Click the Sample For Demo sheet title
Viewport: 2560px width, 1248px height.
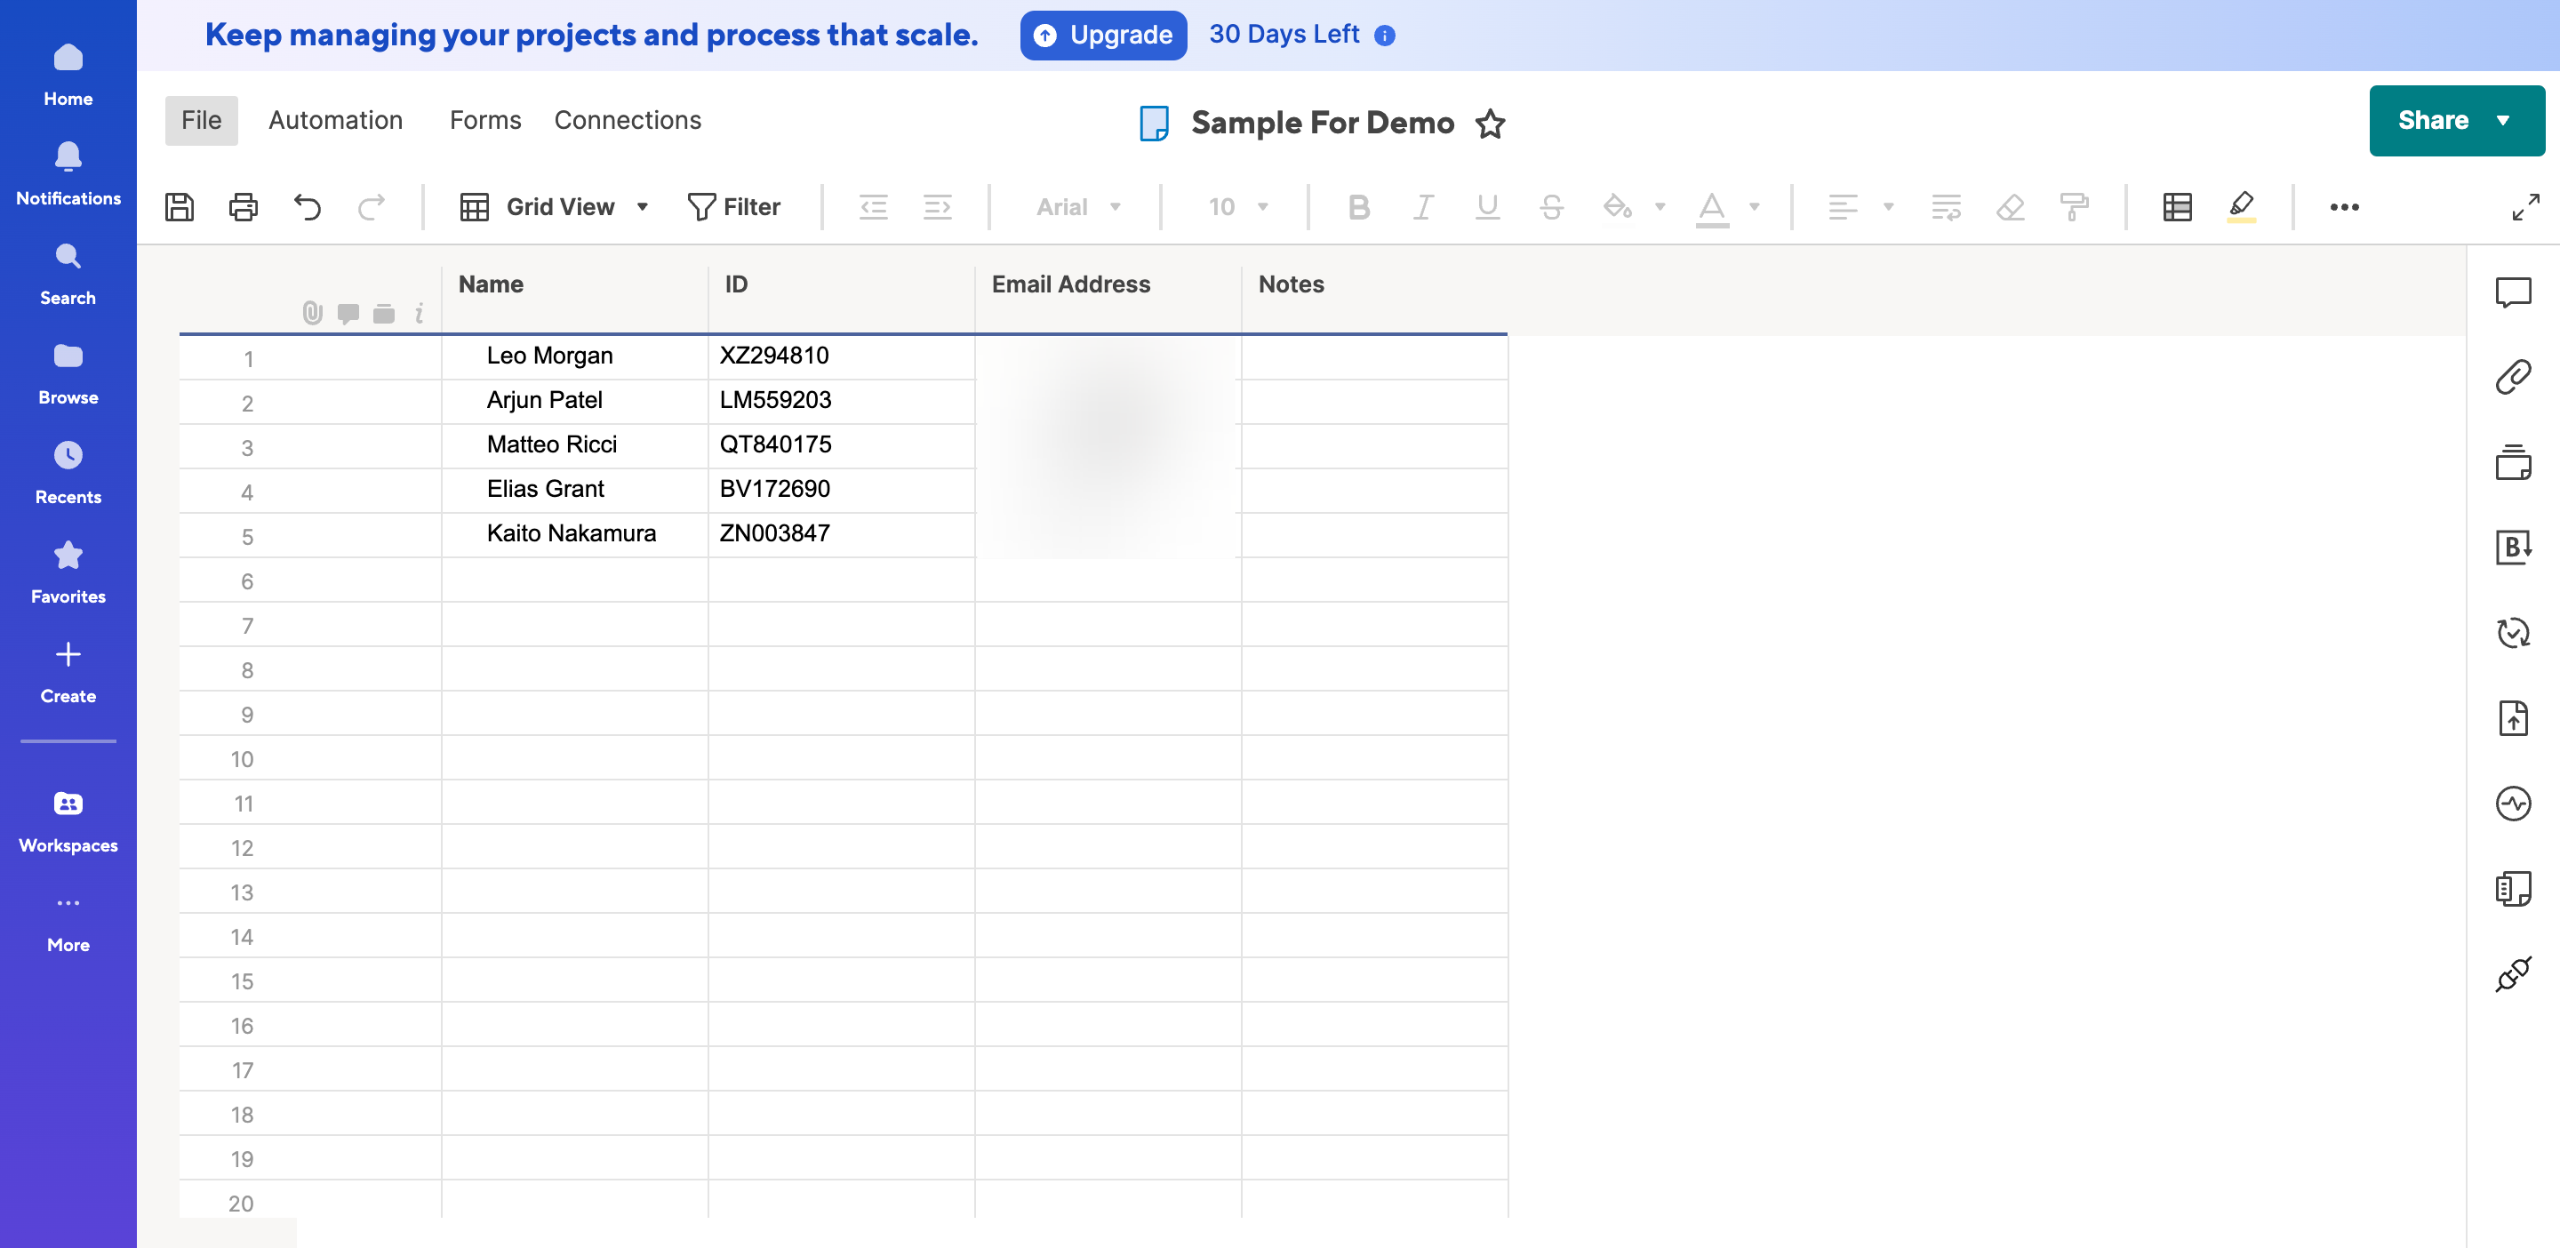1322,122
